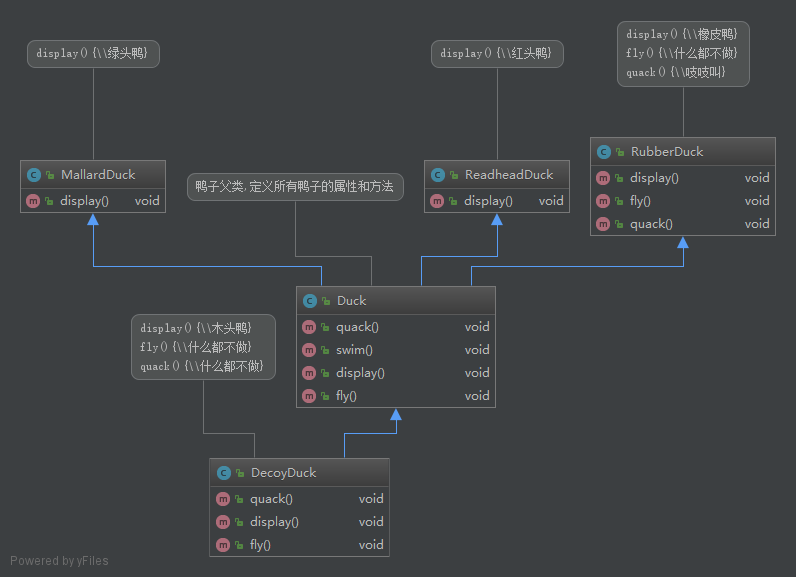Select the quack() method in DecoyDuck
Screen dimensions: 796x577
[x=271, y=499]
